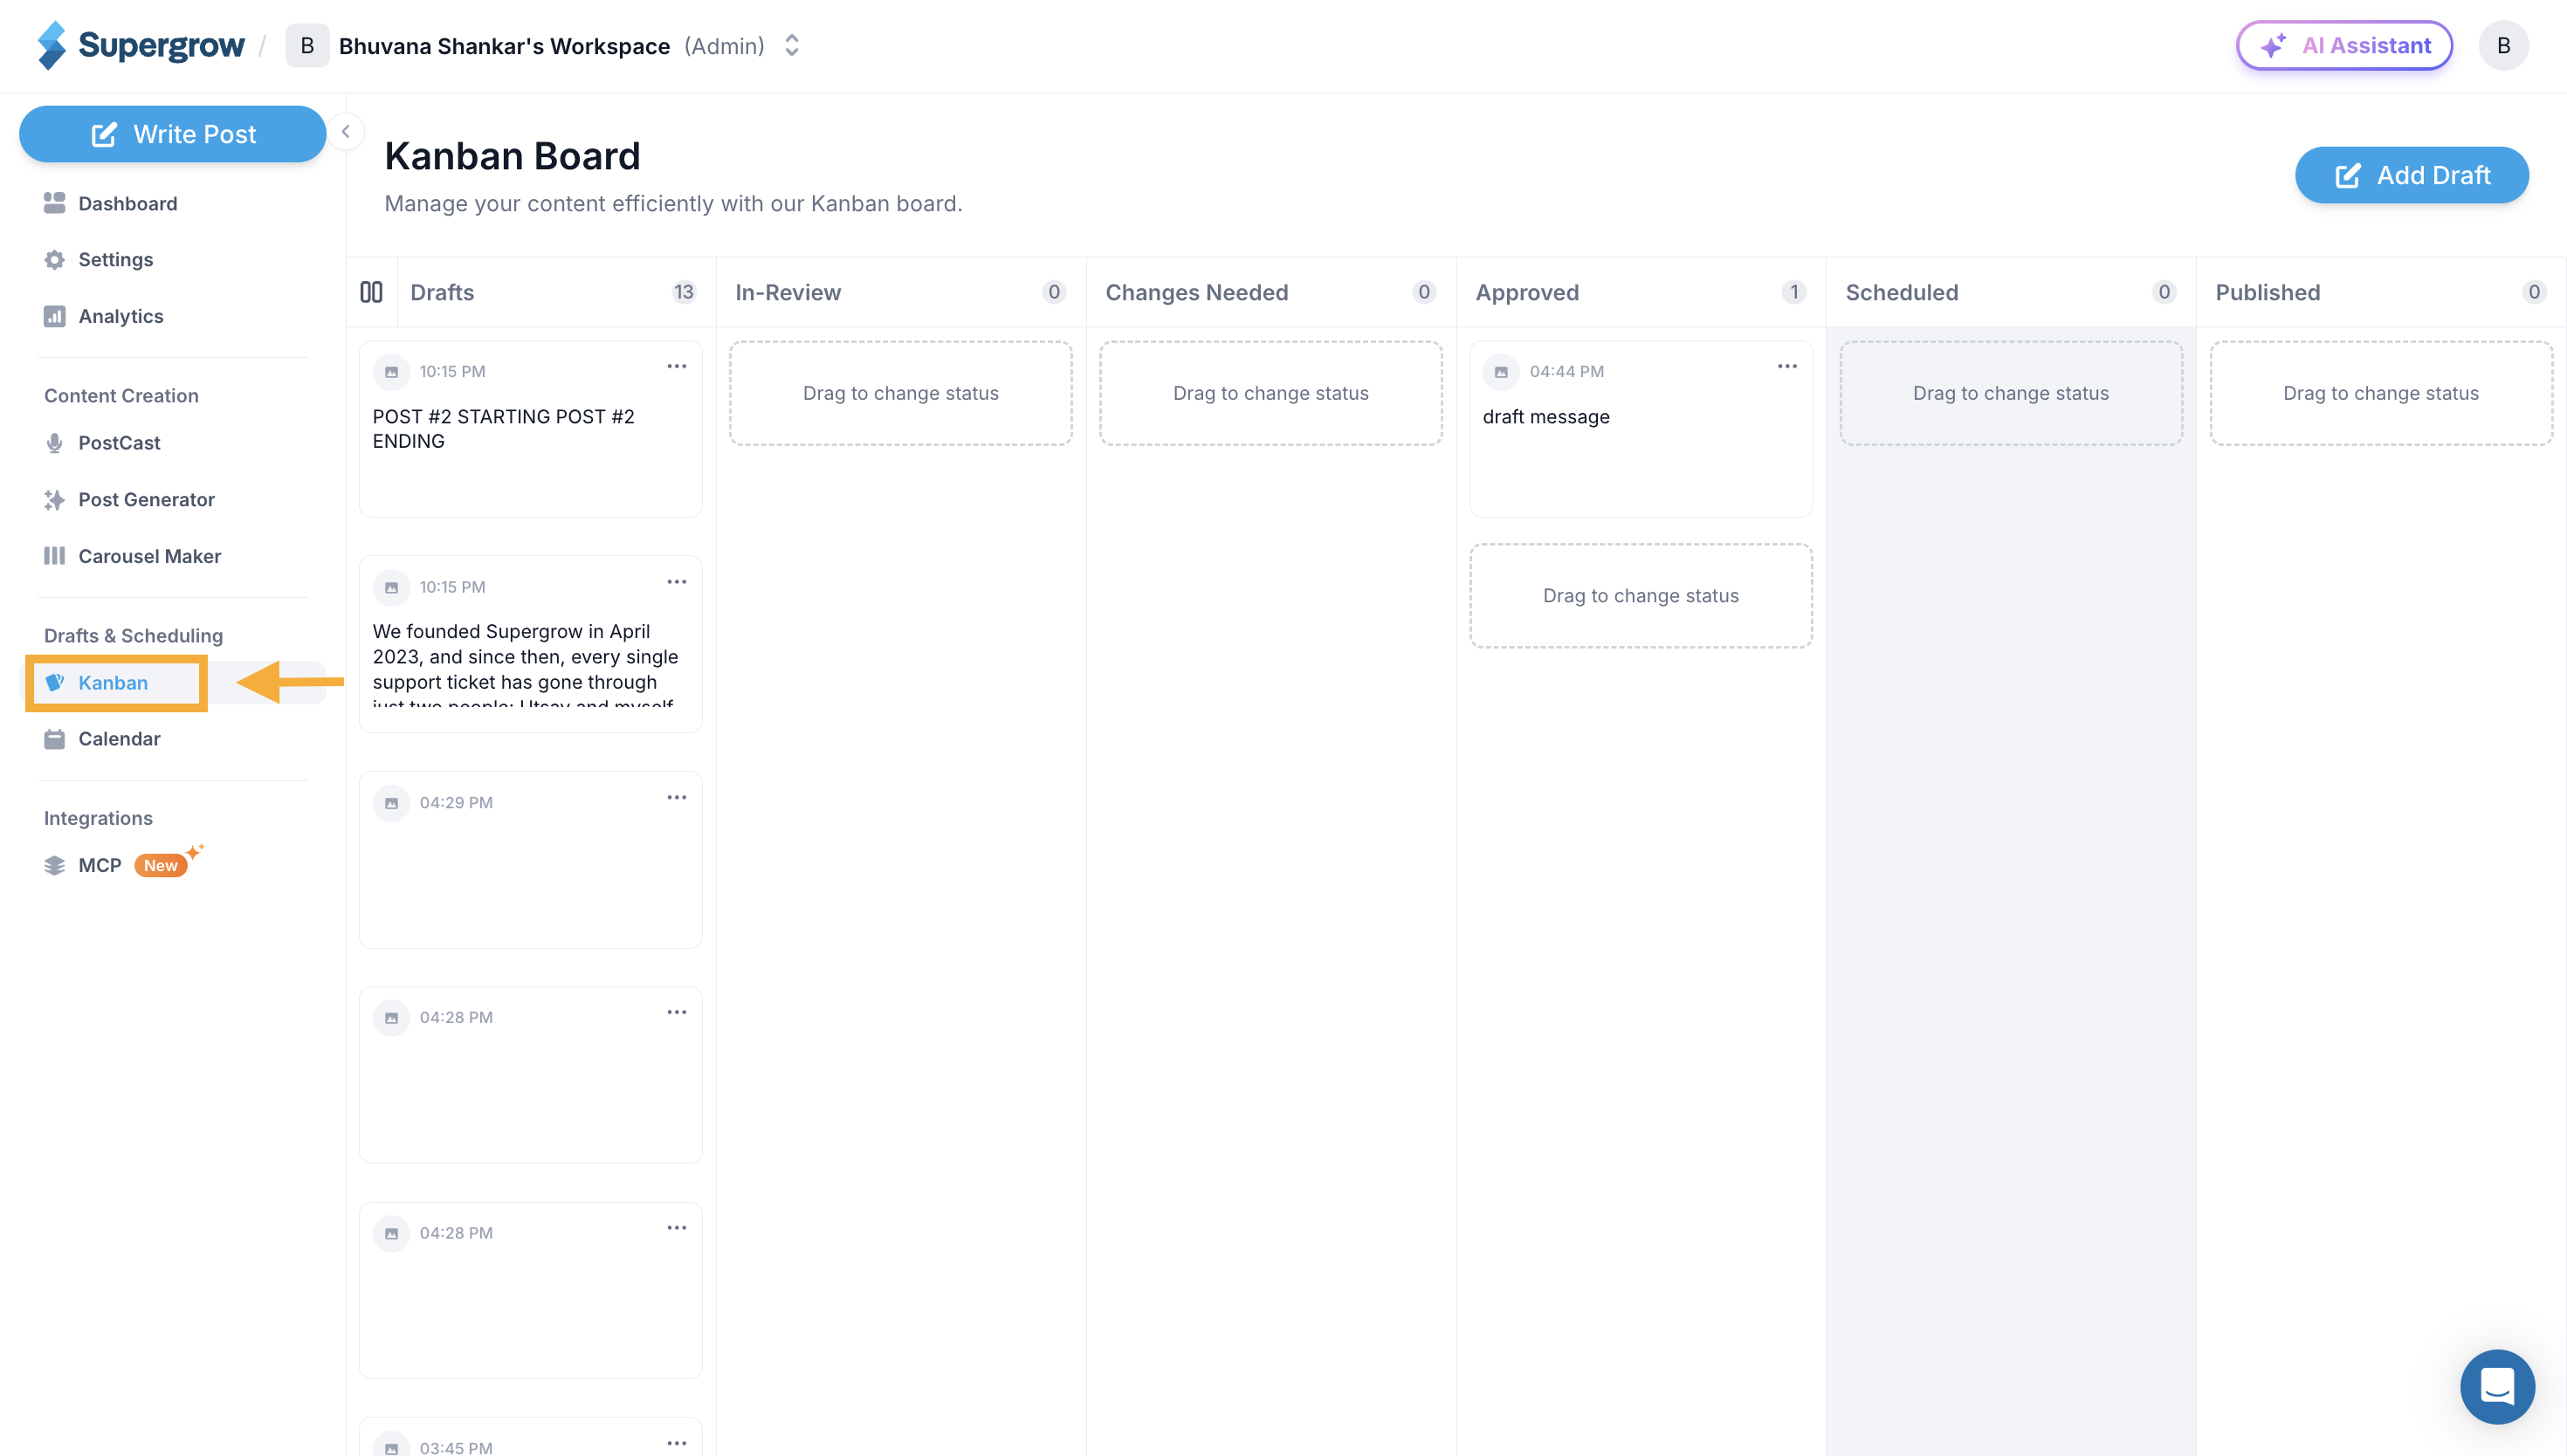Open the AI Assistant
This screenshot has height=1456, width=2567.
coord(2344,46)
